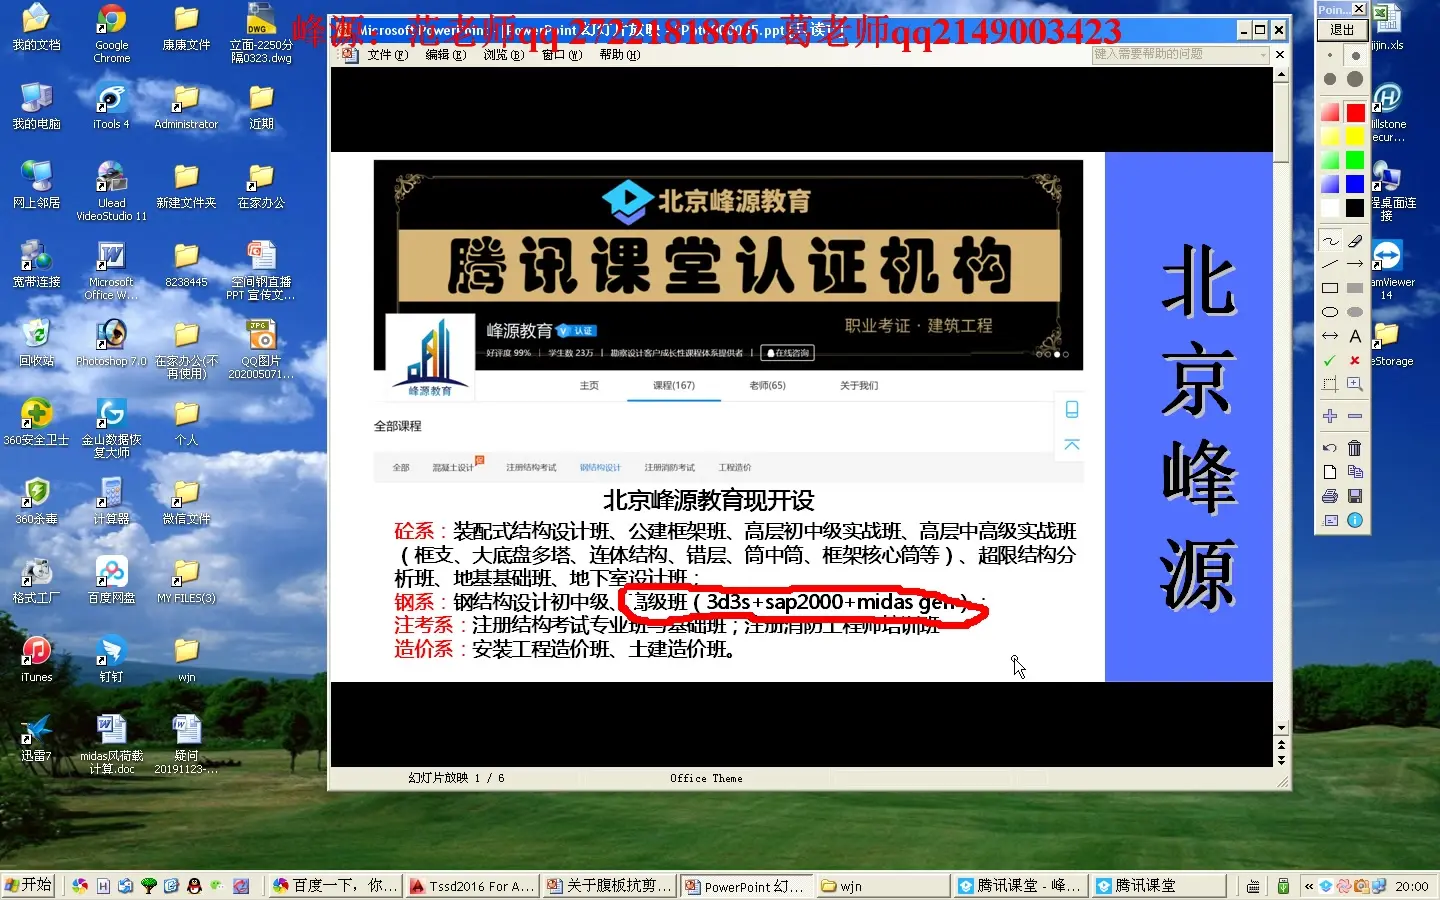Switch to the 百度一下 taskbar window

coord(335,886)
